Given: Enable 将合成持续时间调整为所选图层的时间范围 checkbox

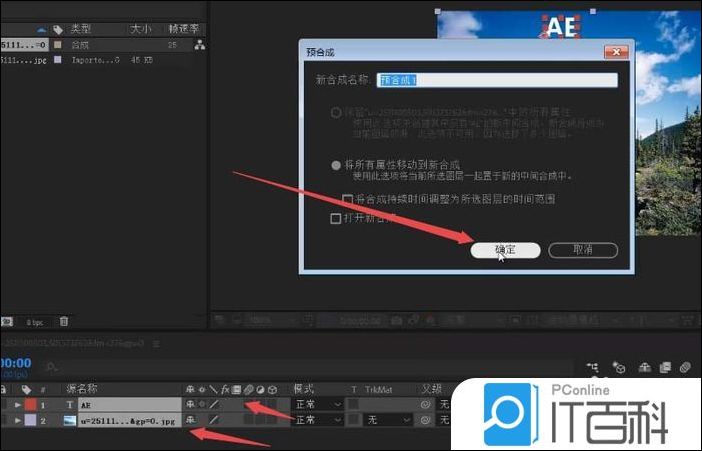Looking at the screenshot, I should click(x=347, y=199).
